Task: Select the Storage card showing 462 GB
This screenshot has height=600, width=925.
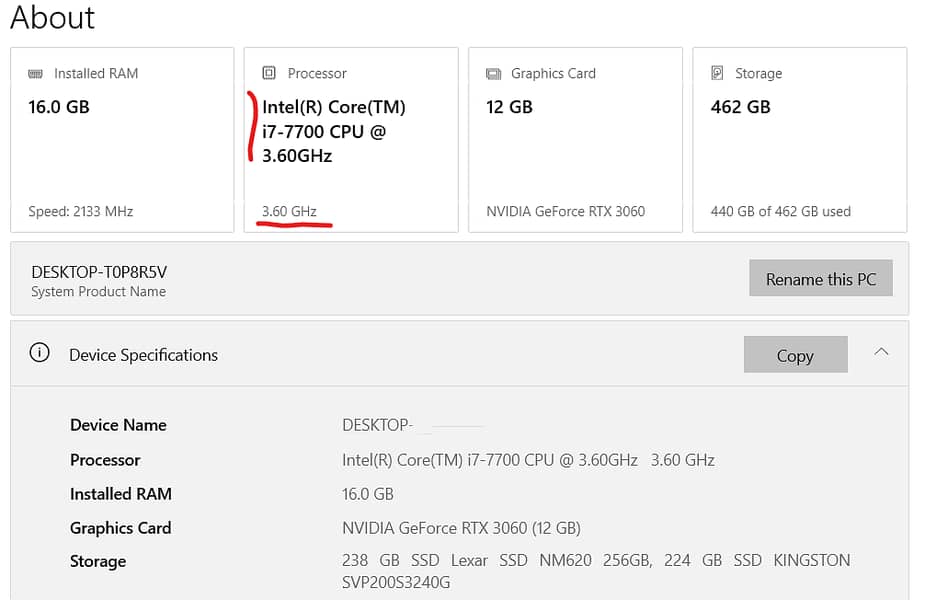Action: (x=799, y=140)
